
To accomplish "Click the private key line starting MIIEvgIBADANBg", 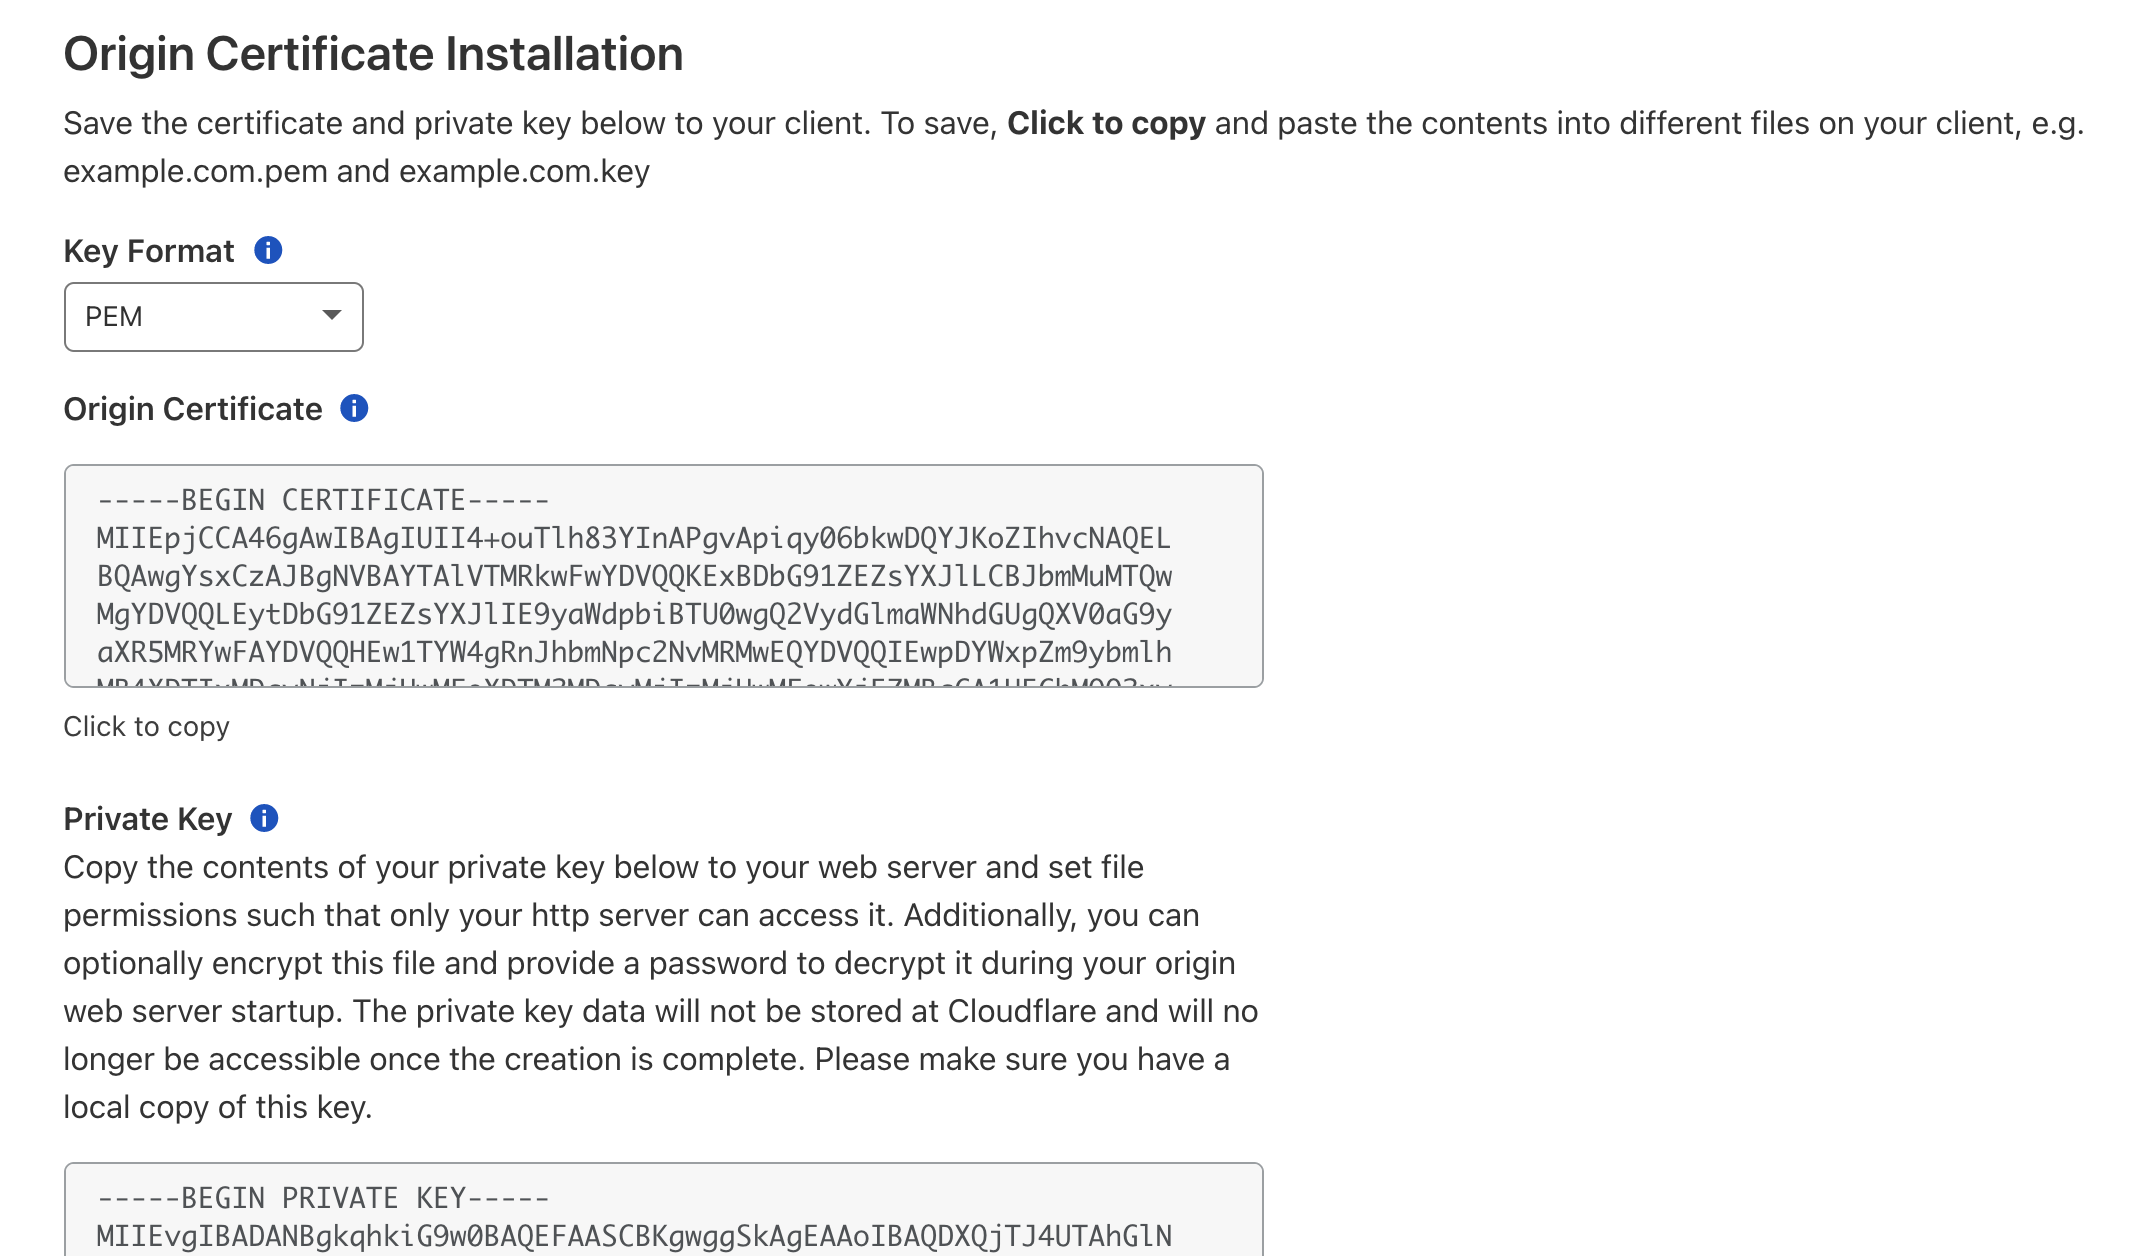I will (x=634, y=1236).
